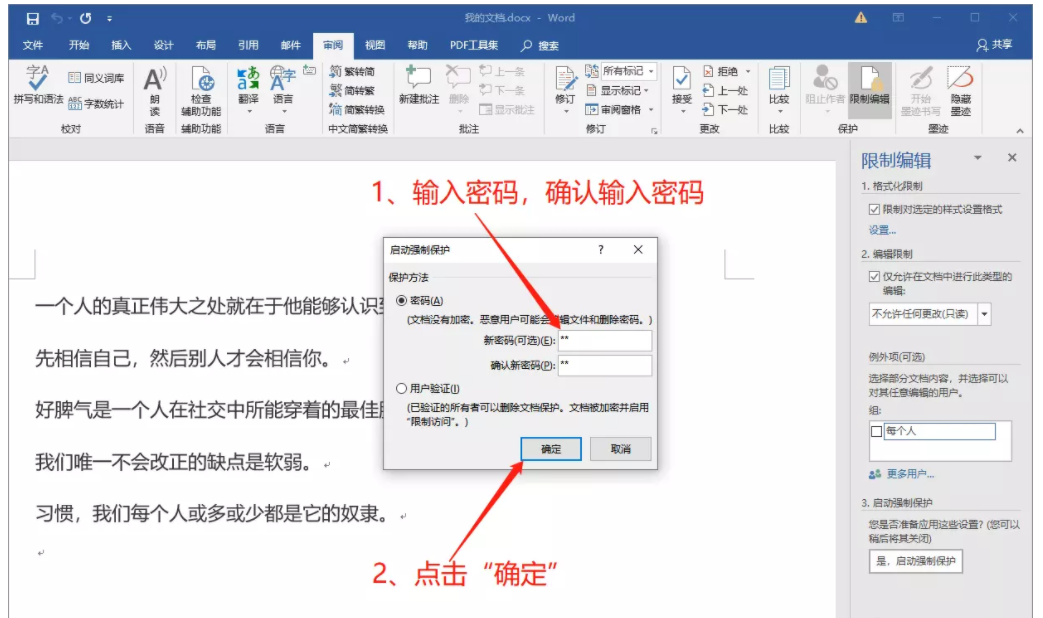
Task: Expand the Reviewing Pane dropdown arrow
Action: (651, 110)
